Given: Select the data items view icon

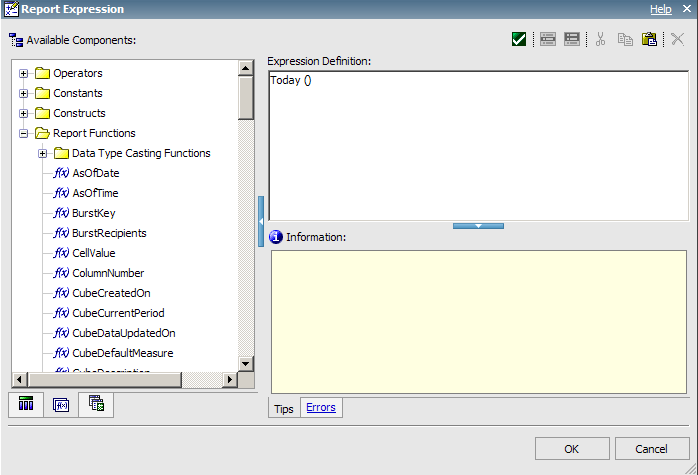Looking at the screenshot, I should tap(27, 404).
